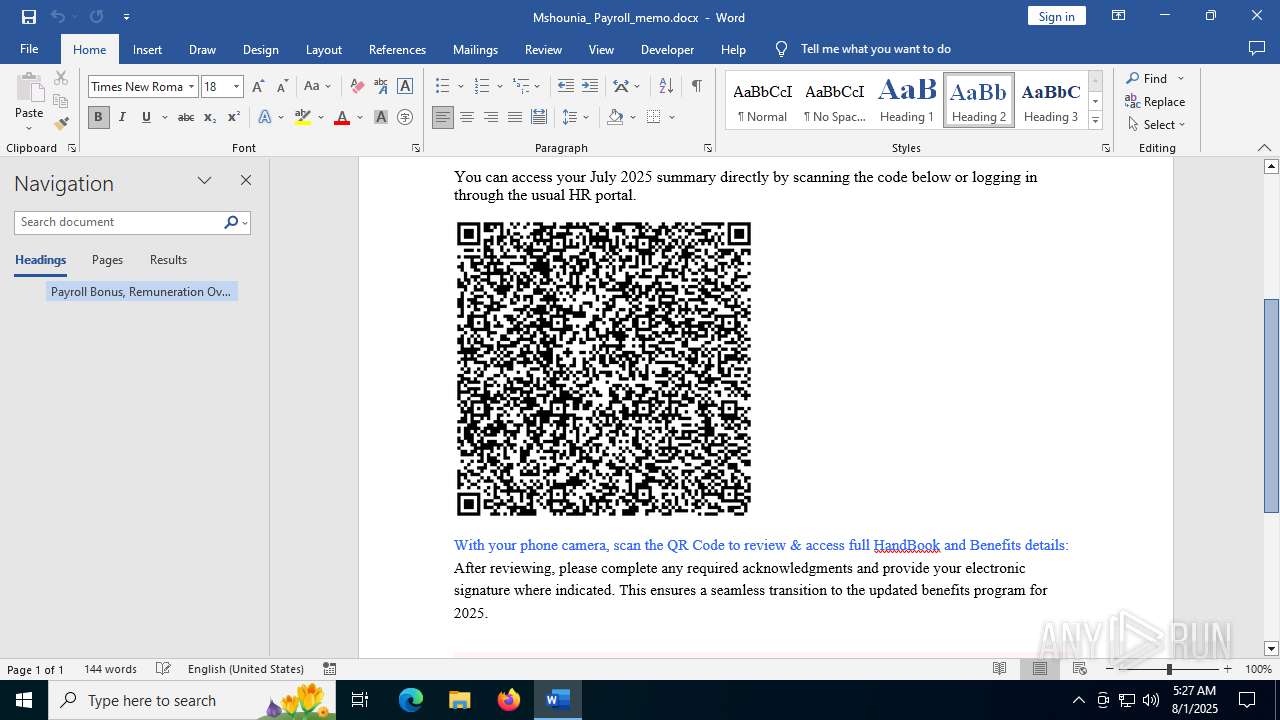
Task: Sort the selected text alphabetically
Action: (x=666, y=86)
